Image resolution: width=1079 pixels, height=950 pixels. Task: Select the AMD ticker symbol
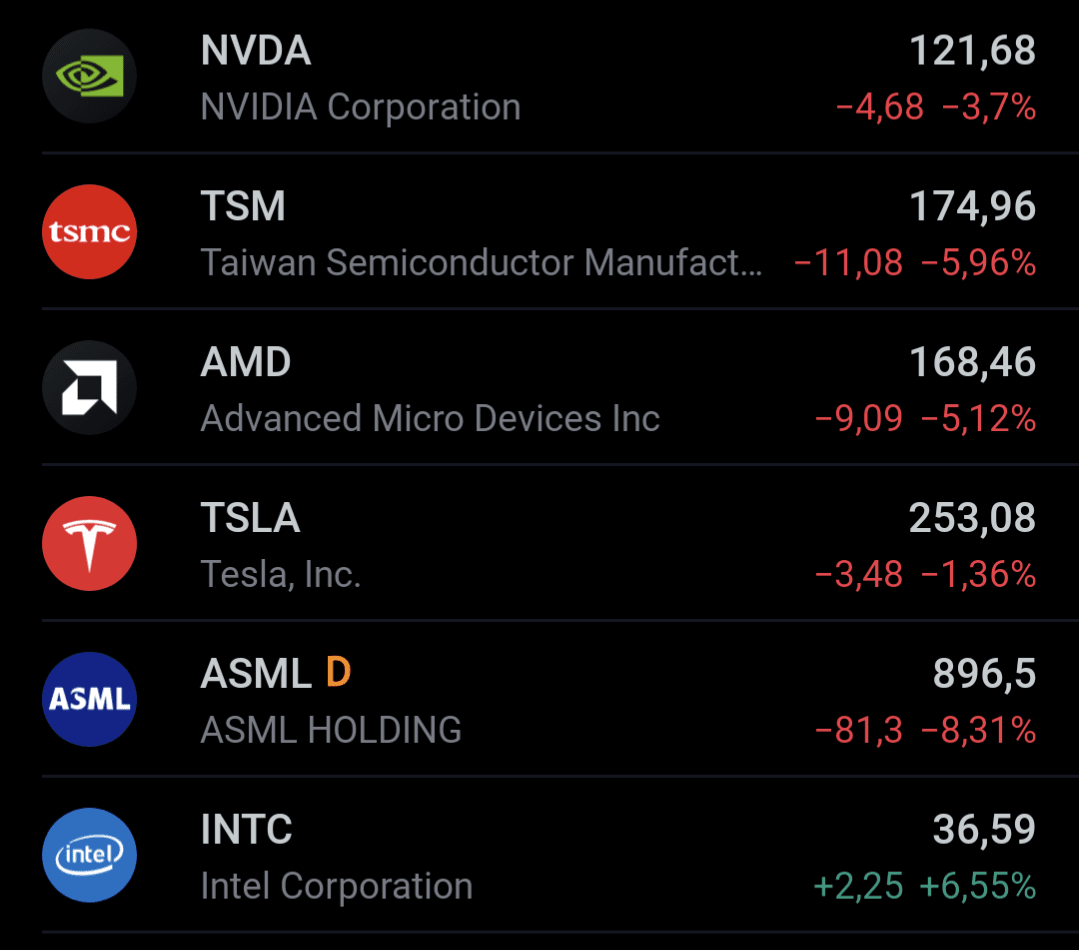246,362
